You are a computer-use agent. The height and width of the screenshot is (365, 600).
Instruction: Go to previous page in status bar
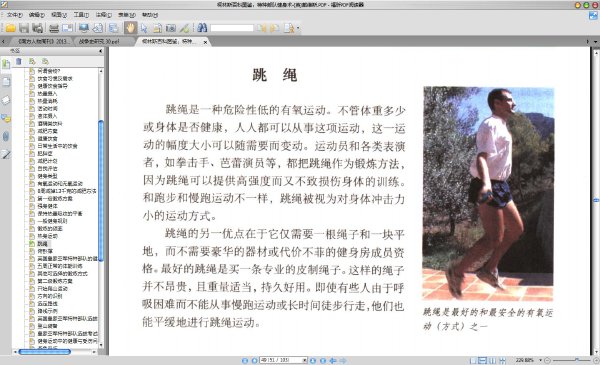pyautogui.click(x=254, y=360)
